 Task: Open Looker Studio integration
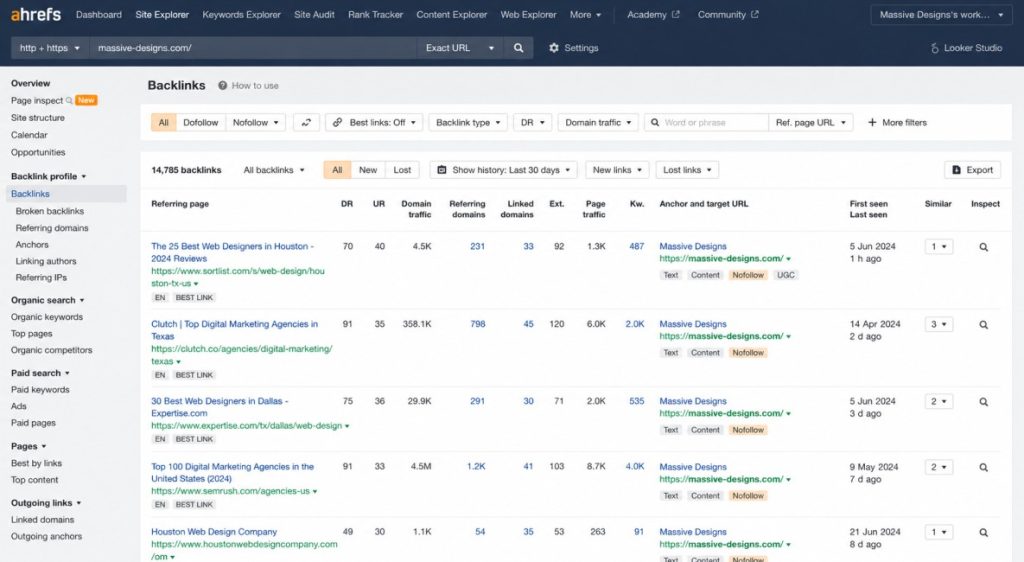966,48
